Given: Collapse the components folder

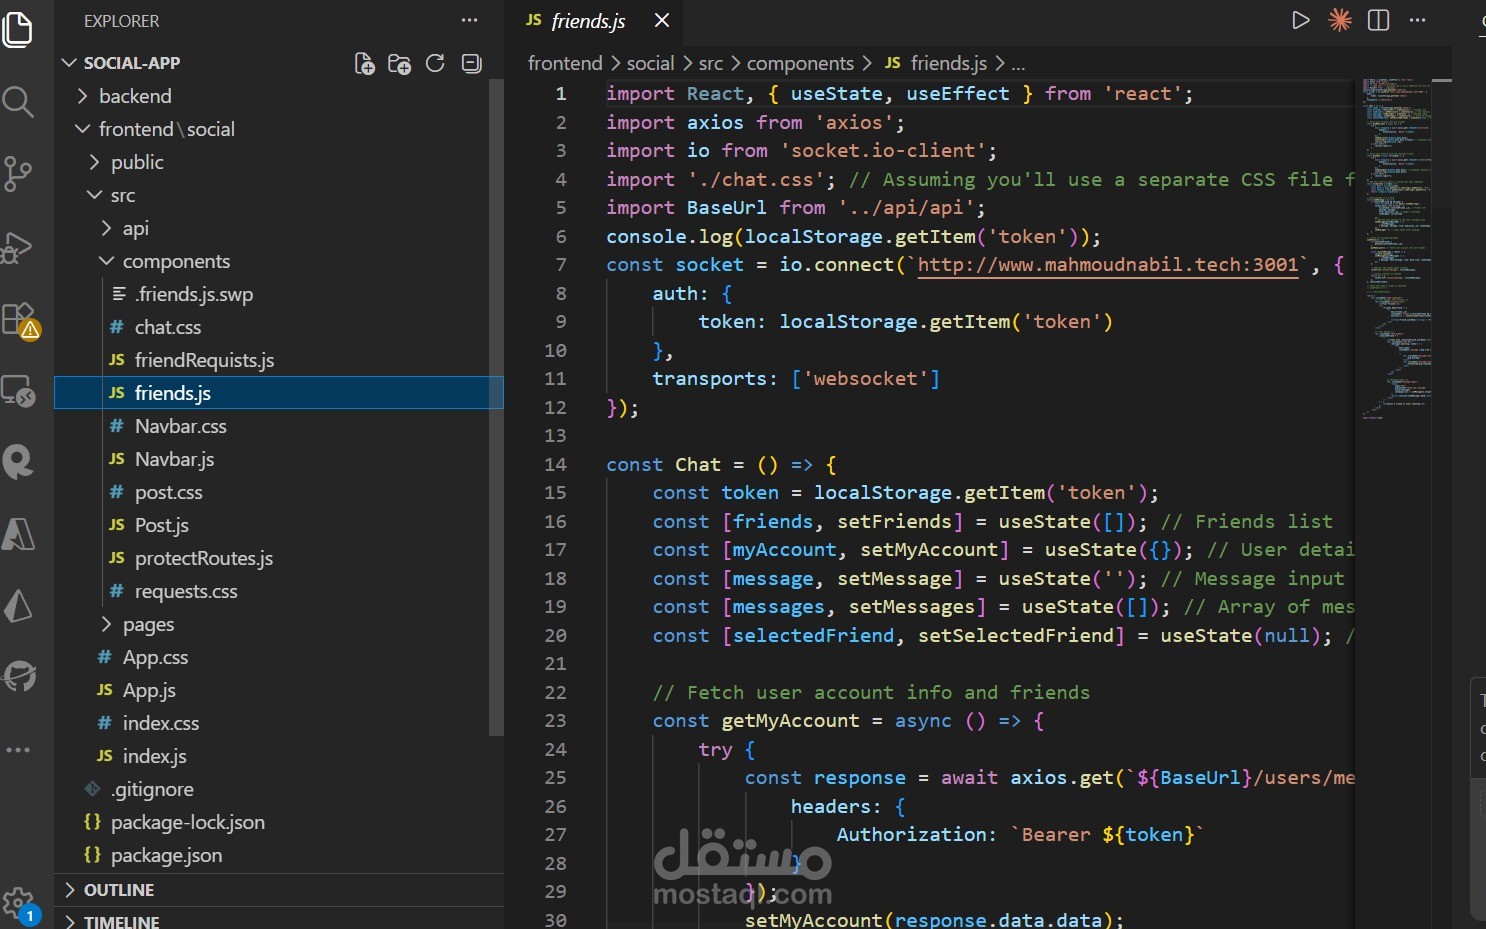Looking at the screenshot, I should click(x=176, y=261).
